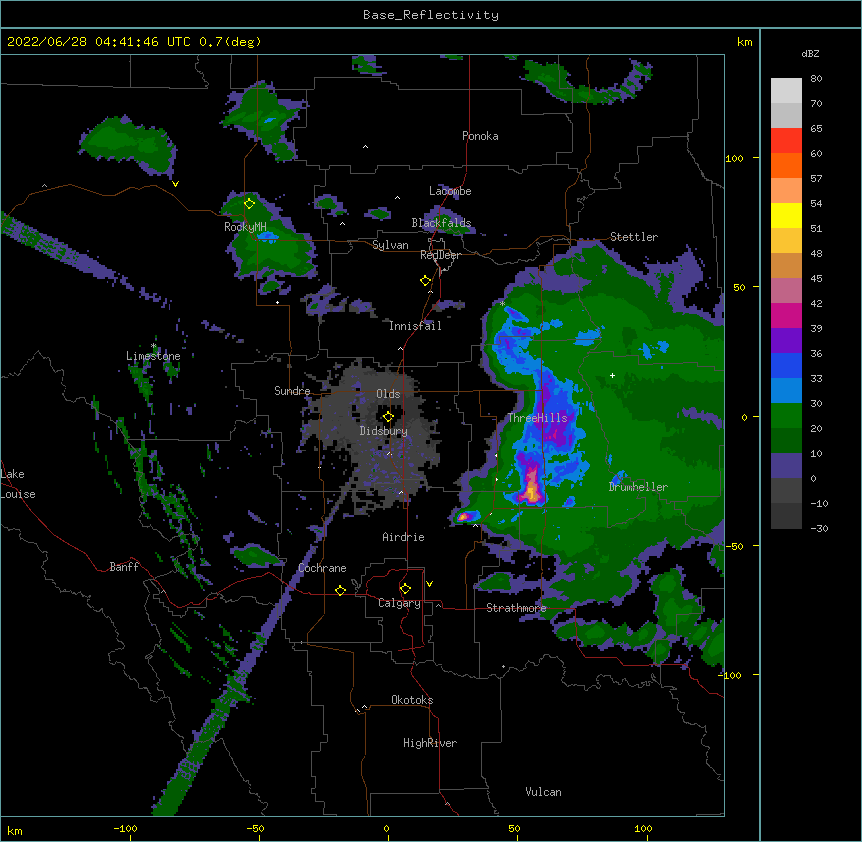This screenshot has height=842, width=862.
Task: Click the Didsbury city label
Action: pyautogui.click(x=384, y=431)
